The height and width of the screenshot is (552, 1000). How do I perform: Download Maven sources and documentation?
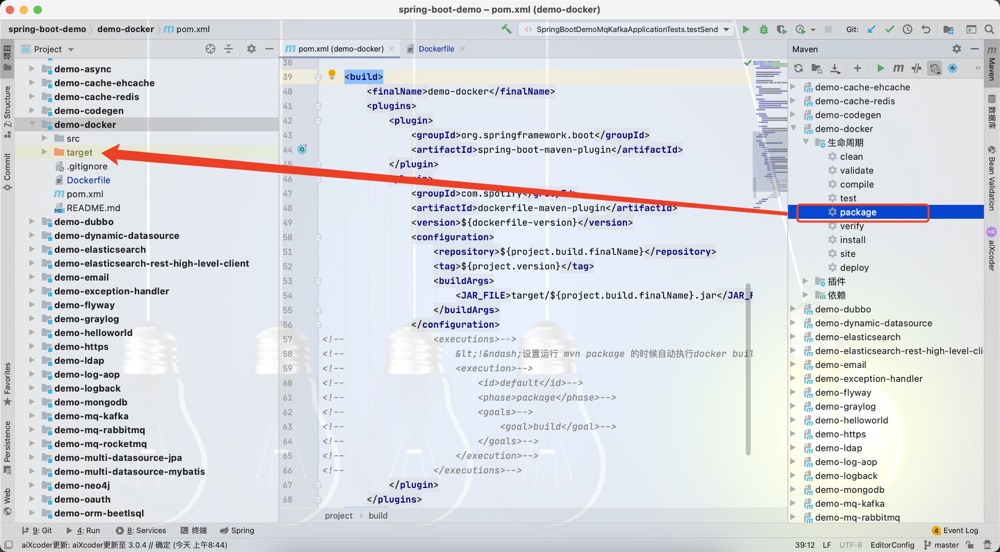click(835, 68)
